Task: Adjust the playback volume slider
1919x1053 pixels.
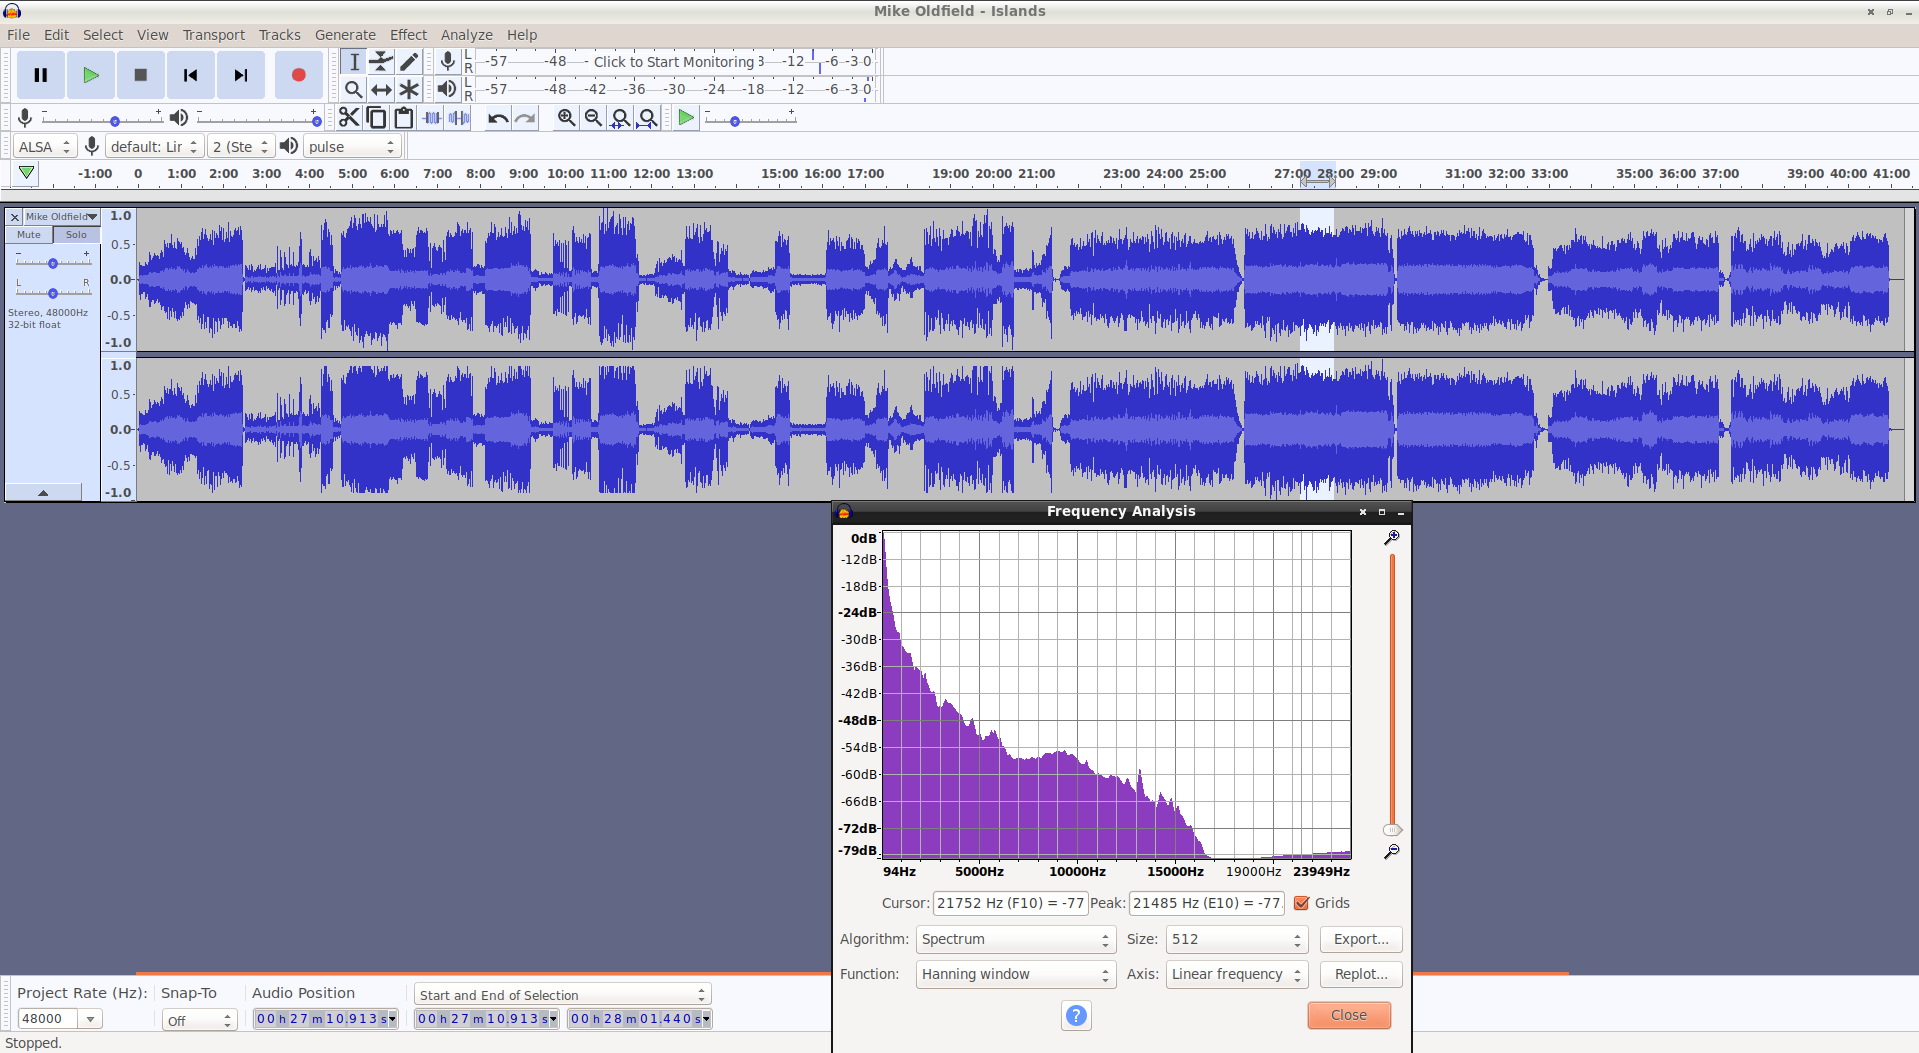Action: [258, 120]
